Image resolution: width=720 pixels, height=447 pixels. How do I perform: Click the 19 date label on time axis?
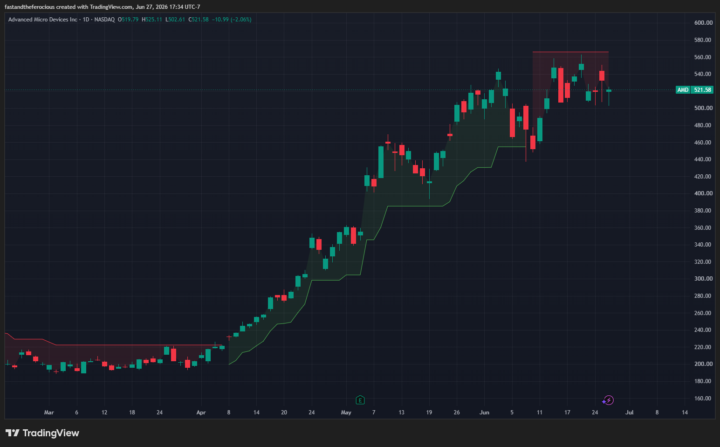[429, 413]
